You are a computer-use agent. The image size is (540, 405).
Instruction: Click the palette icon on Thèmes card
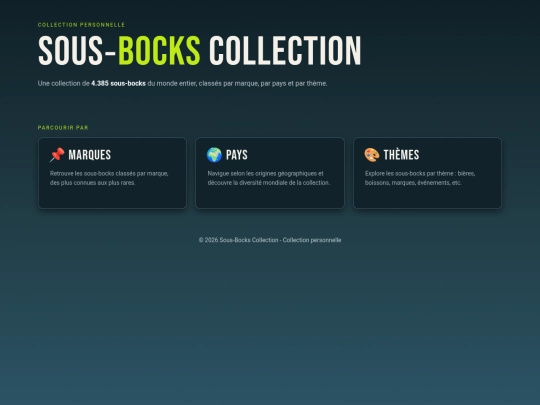tap(372, 155)
